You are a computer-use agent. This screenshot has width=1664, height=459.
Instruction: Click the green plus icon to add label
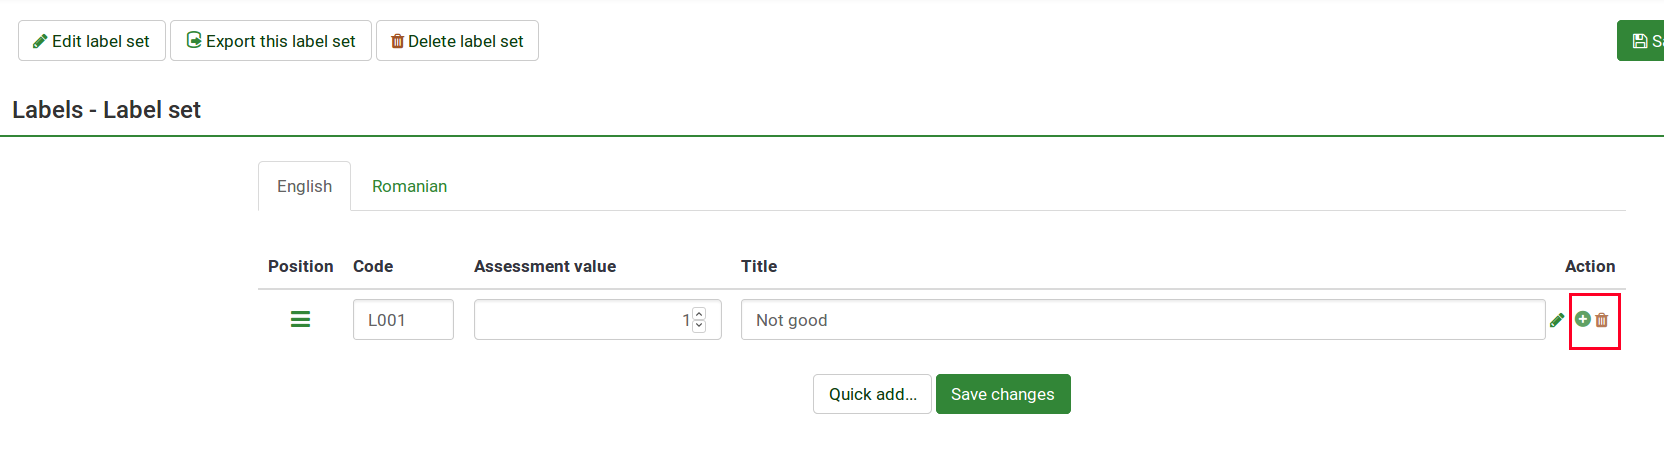point(1583,319)
